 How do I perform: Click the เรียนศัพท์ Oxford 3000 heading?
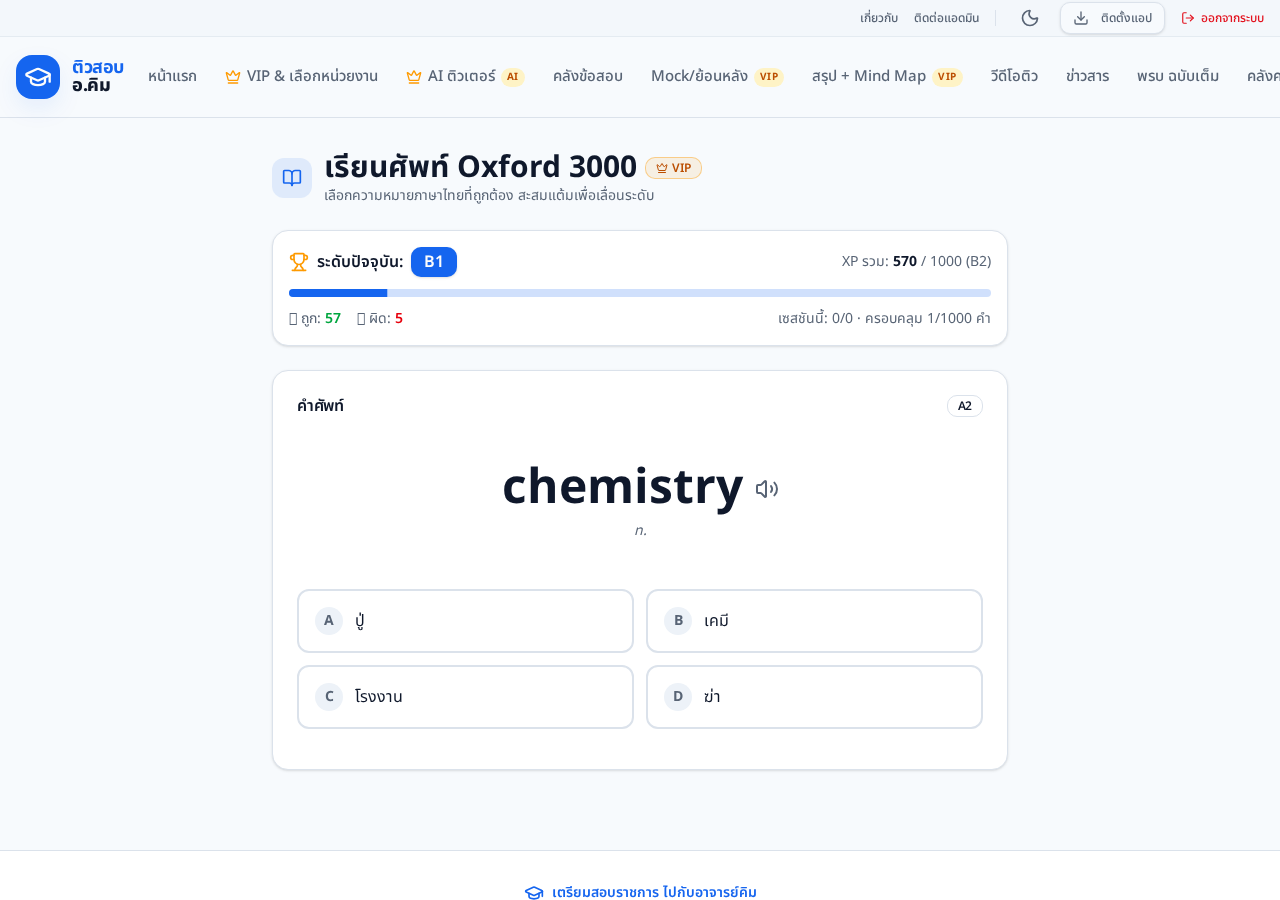coord(480,166)
